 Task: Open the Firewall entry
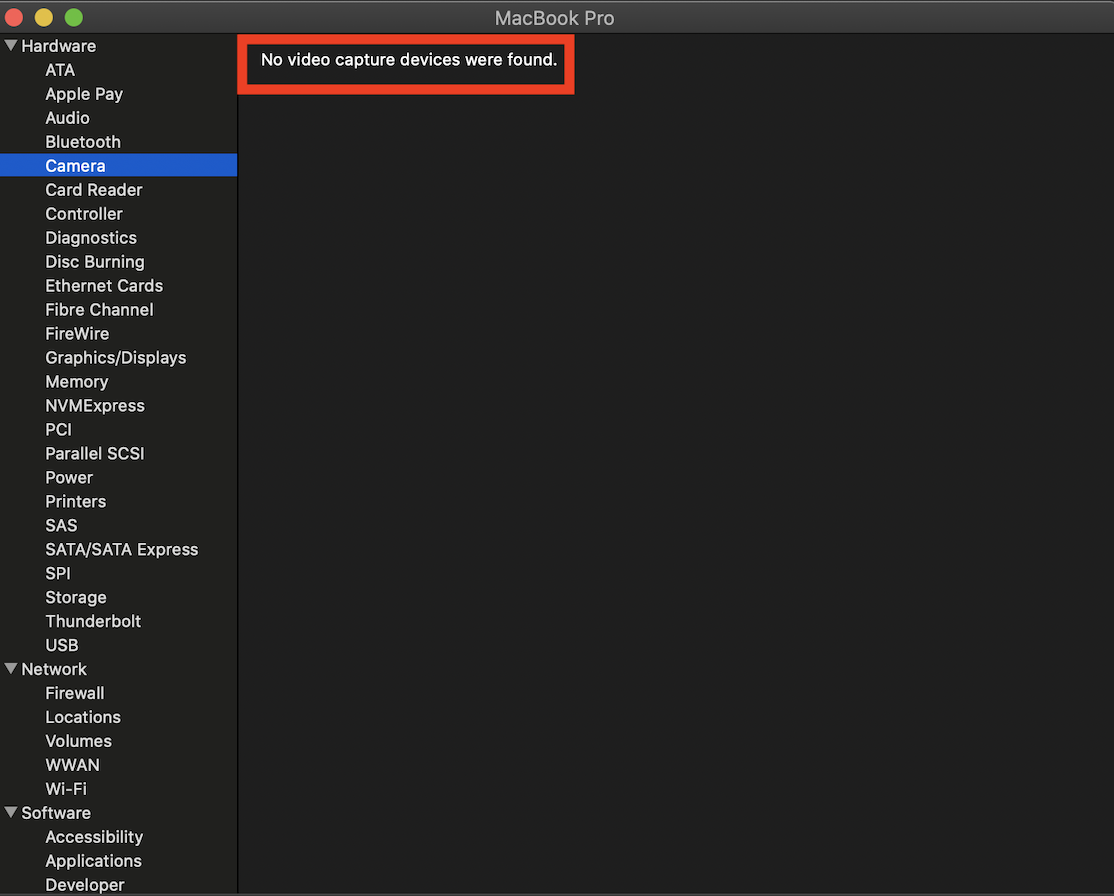(x=75, y=693)
